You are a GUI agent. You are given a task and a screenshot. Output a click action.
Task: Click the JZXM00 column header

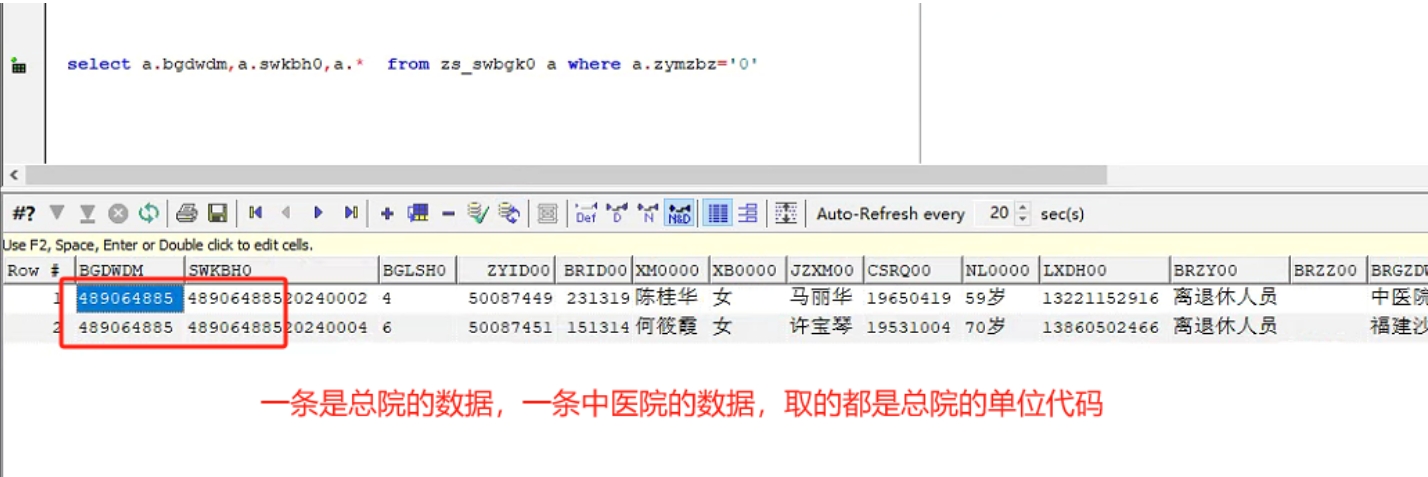(824, 270)
